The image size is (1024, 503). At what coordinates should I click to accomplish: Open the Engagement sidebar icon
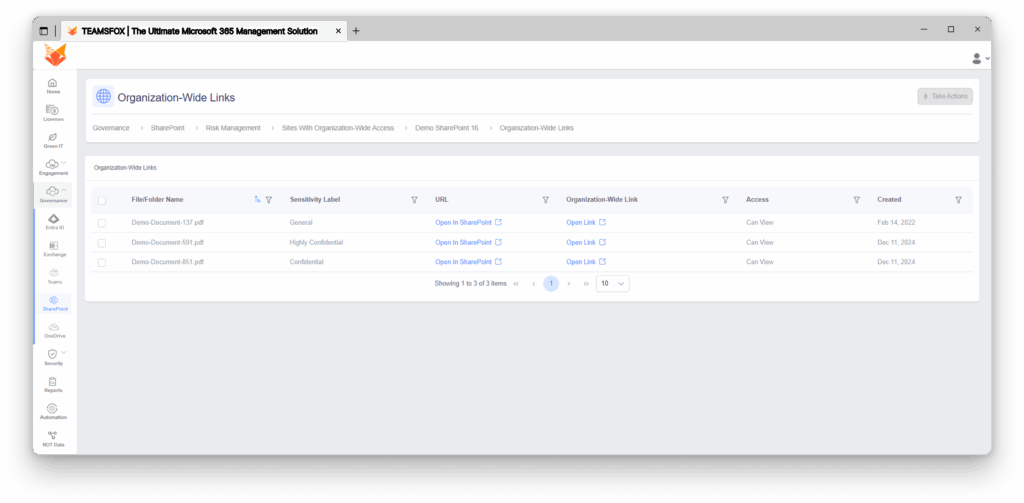click(52, 164)
